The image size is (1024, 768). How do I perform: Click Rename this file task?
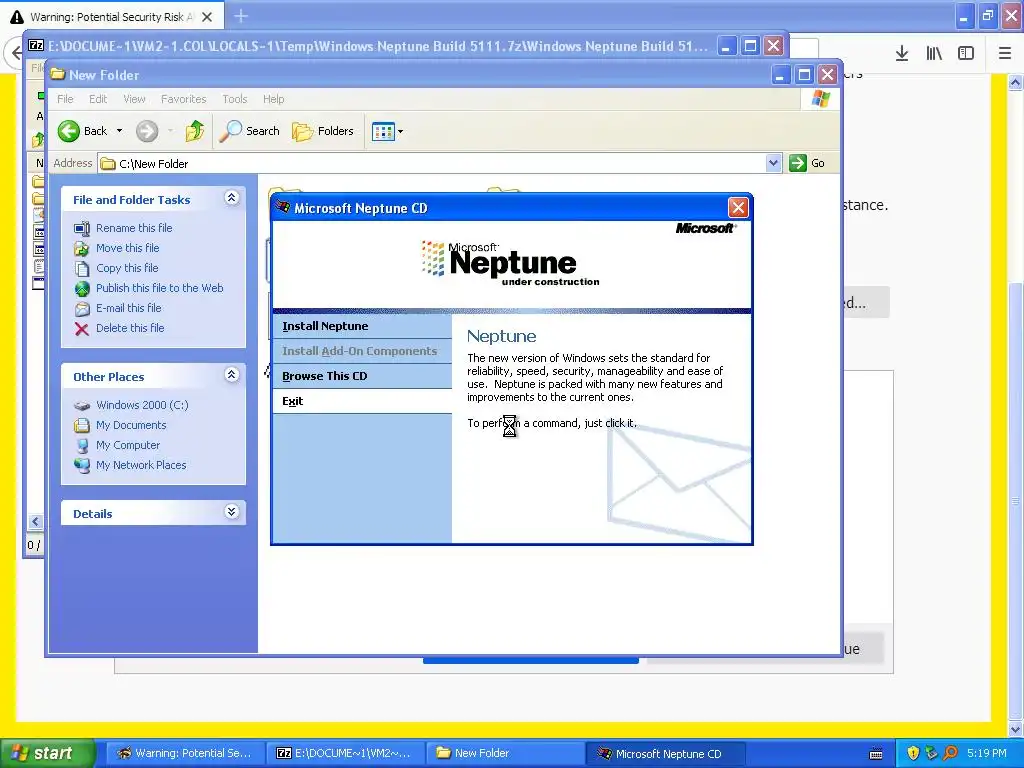click(134, 228)
